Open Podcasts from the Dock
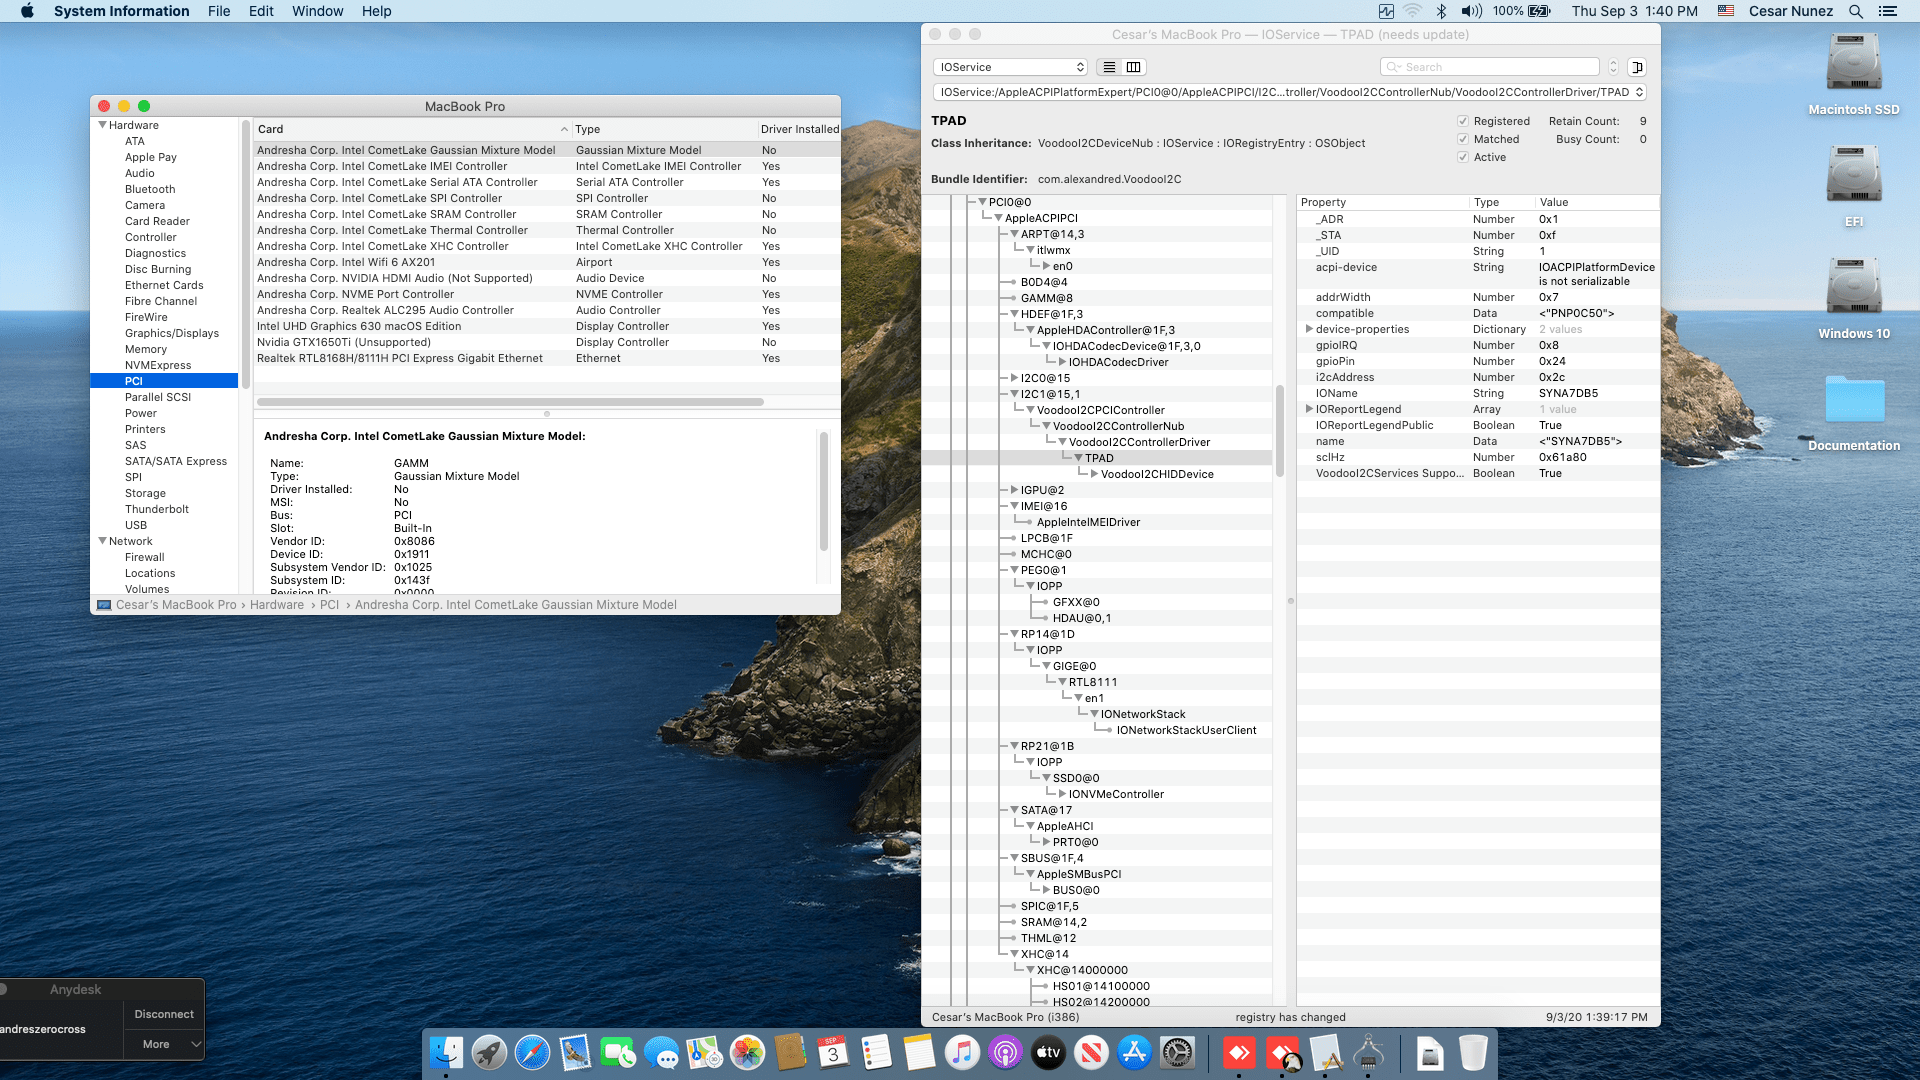This screenshot has width=1920, height=1080. pyautogui.click(x=1005, y=1053)
